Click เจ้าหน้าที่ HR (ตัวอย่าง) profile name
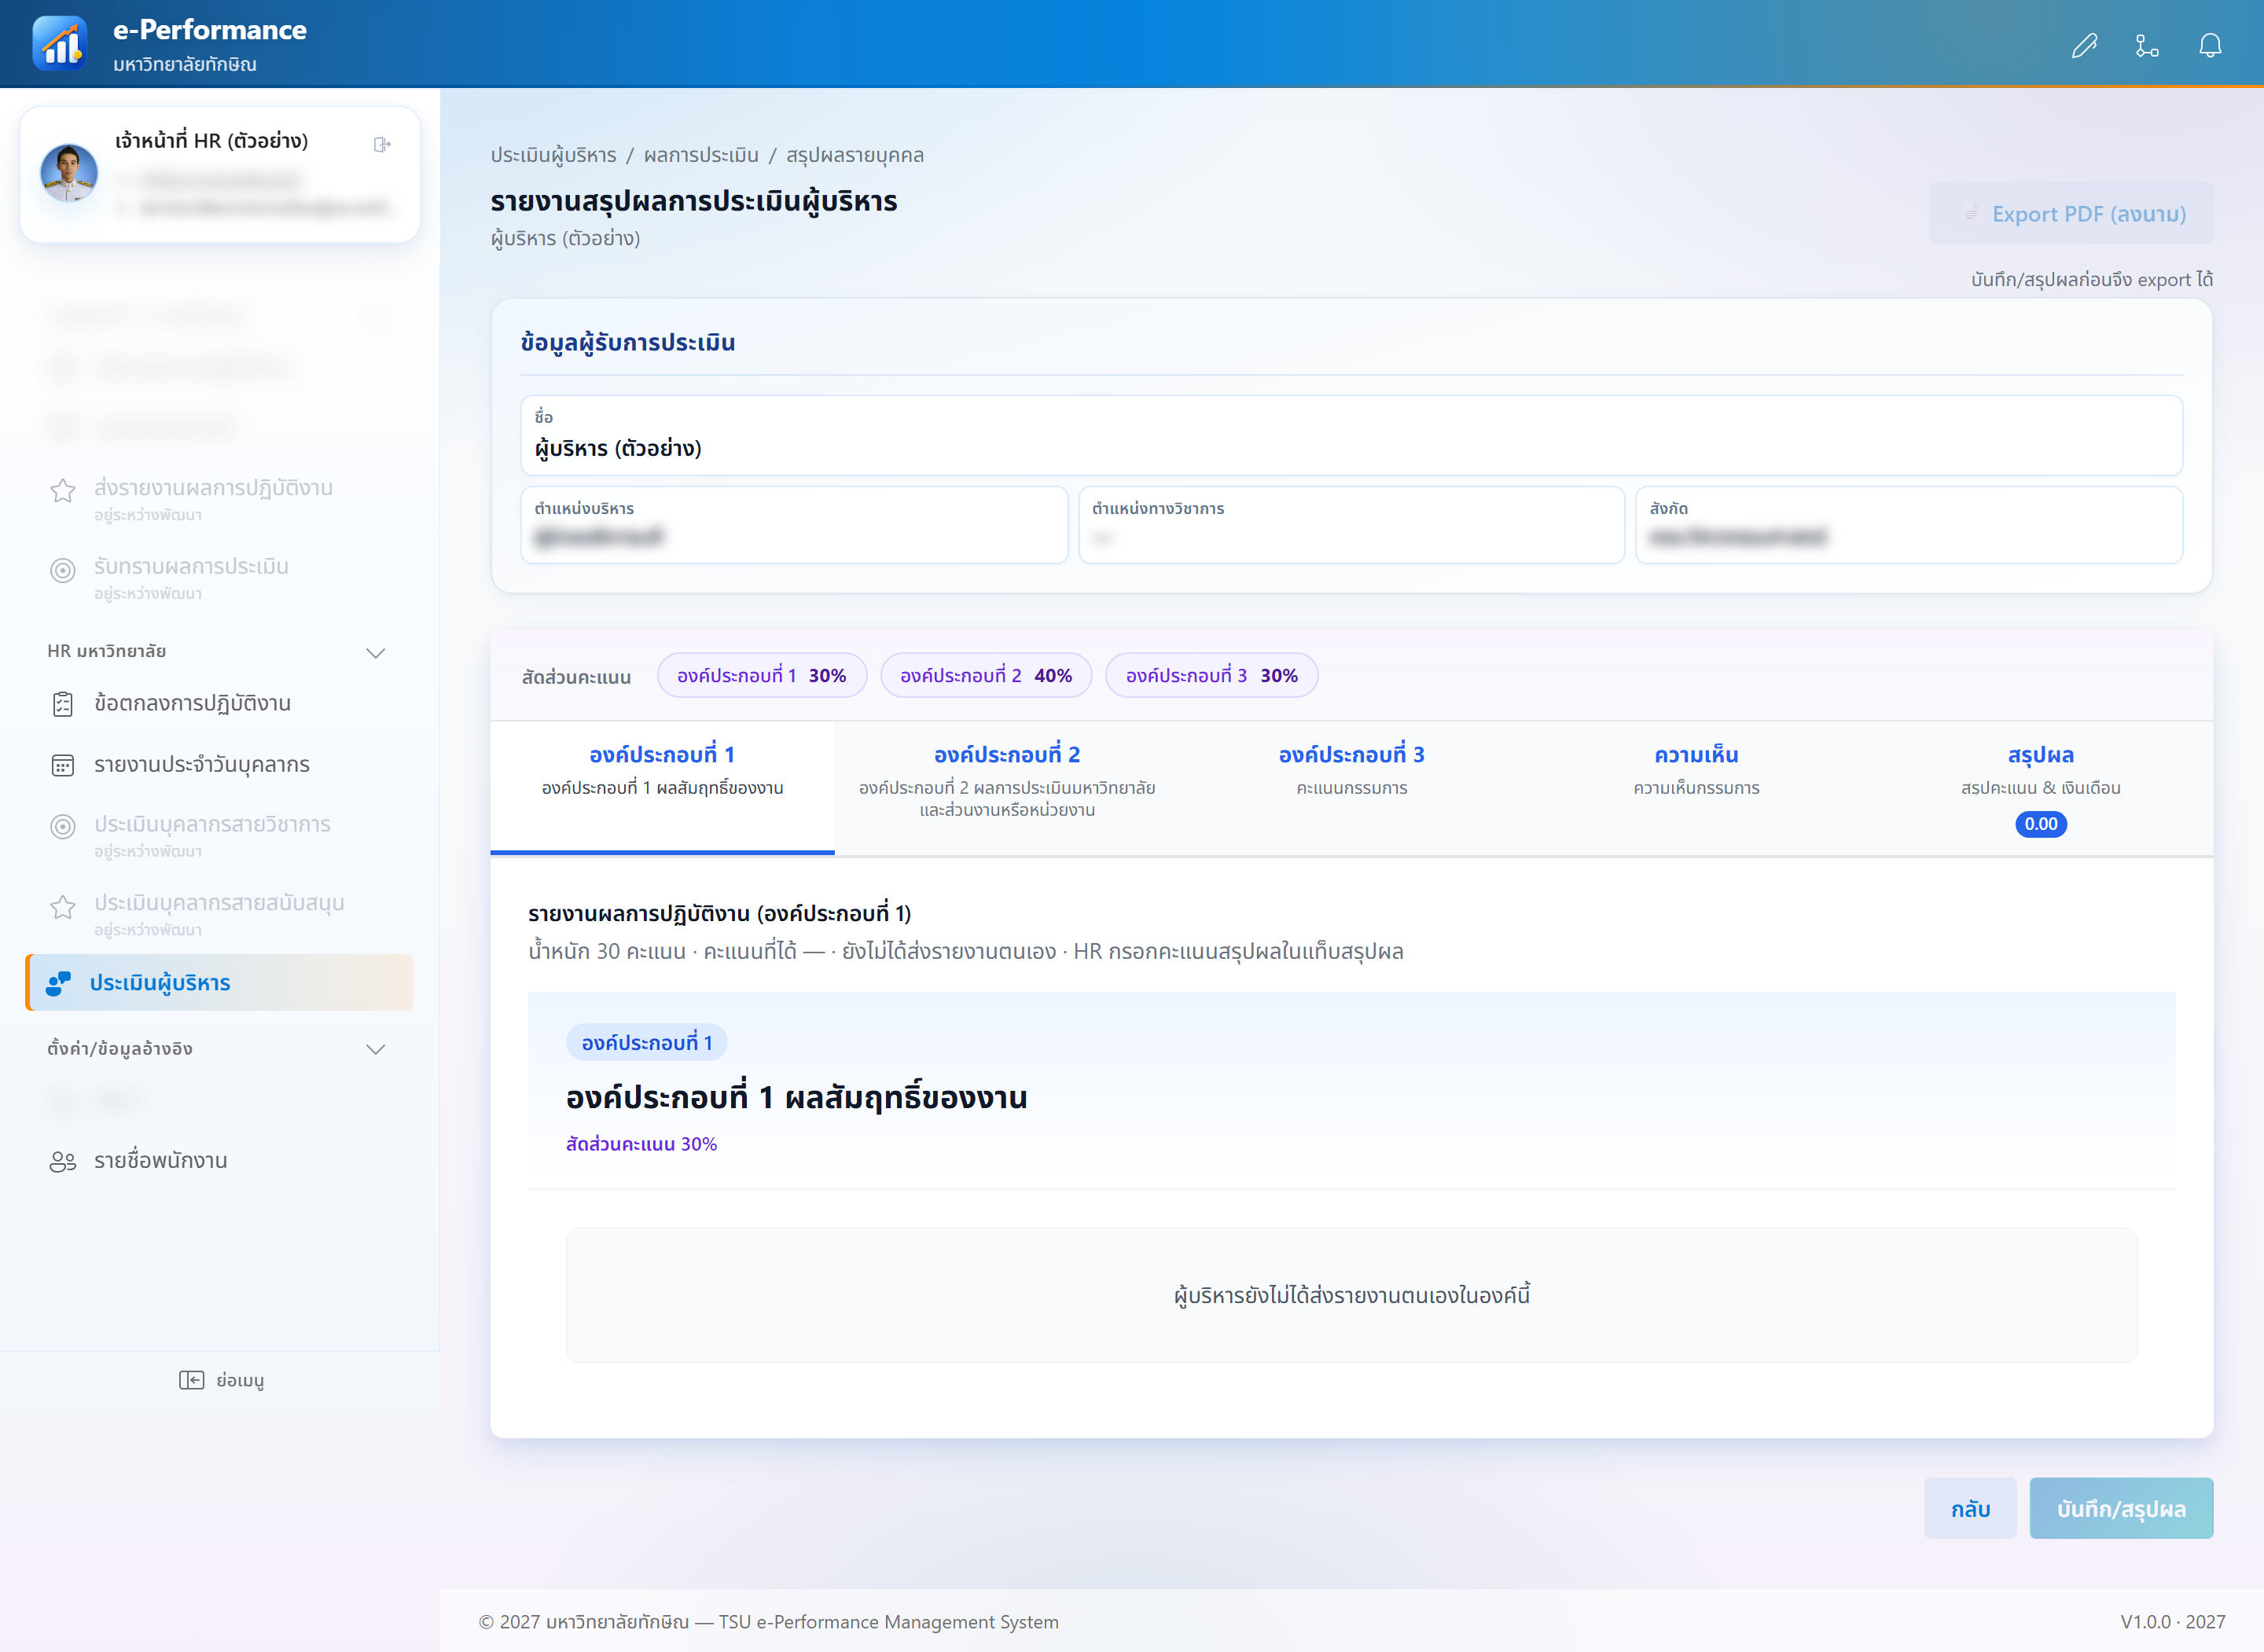This screenshot has height=1652, width=2264. click(x=211, y=140)
